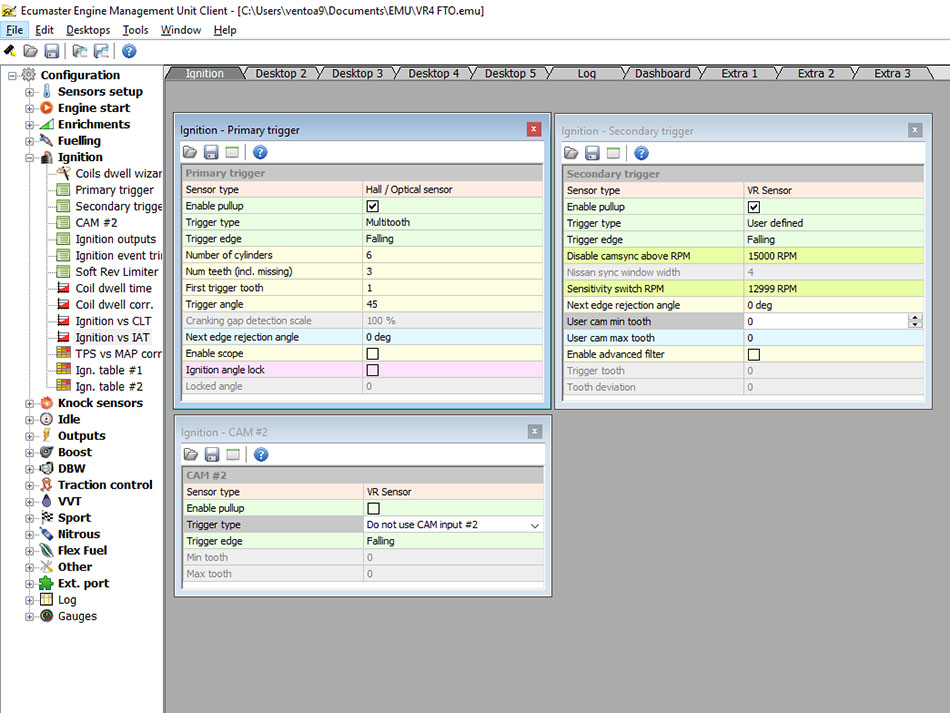Toggle Enable scope checkbox

click(373, 353)
